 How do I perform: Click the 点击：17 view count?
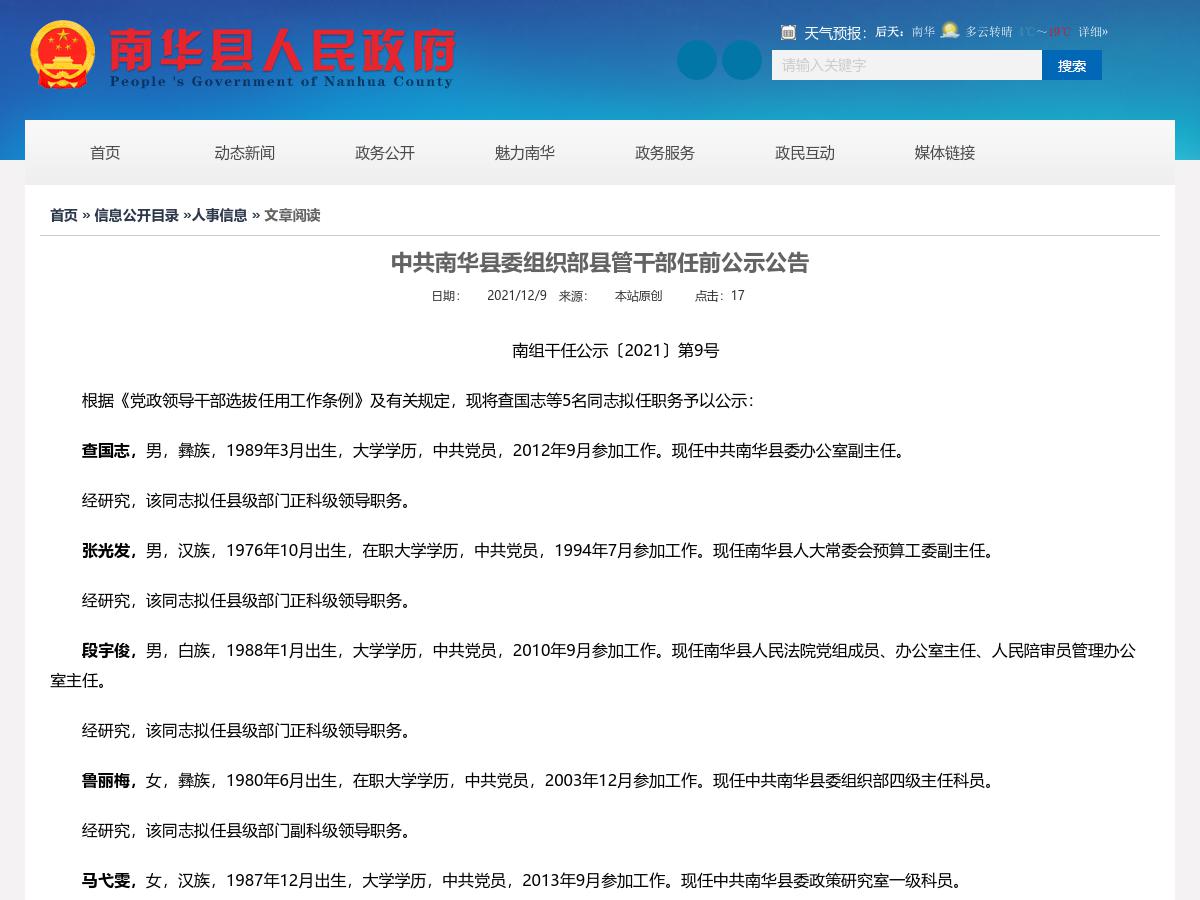(720, 296)
